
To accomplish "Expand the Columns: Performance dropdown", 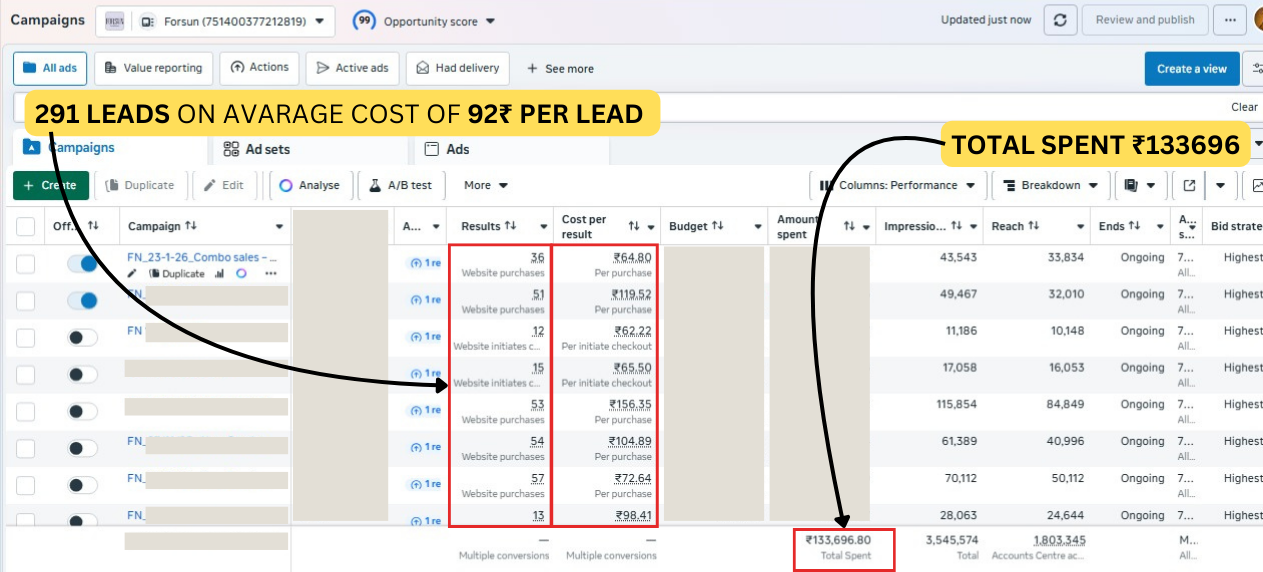I will point(897,185).
